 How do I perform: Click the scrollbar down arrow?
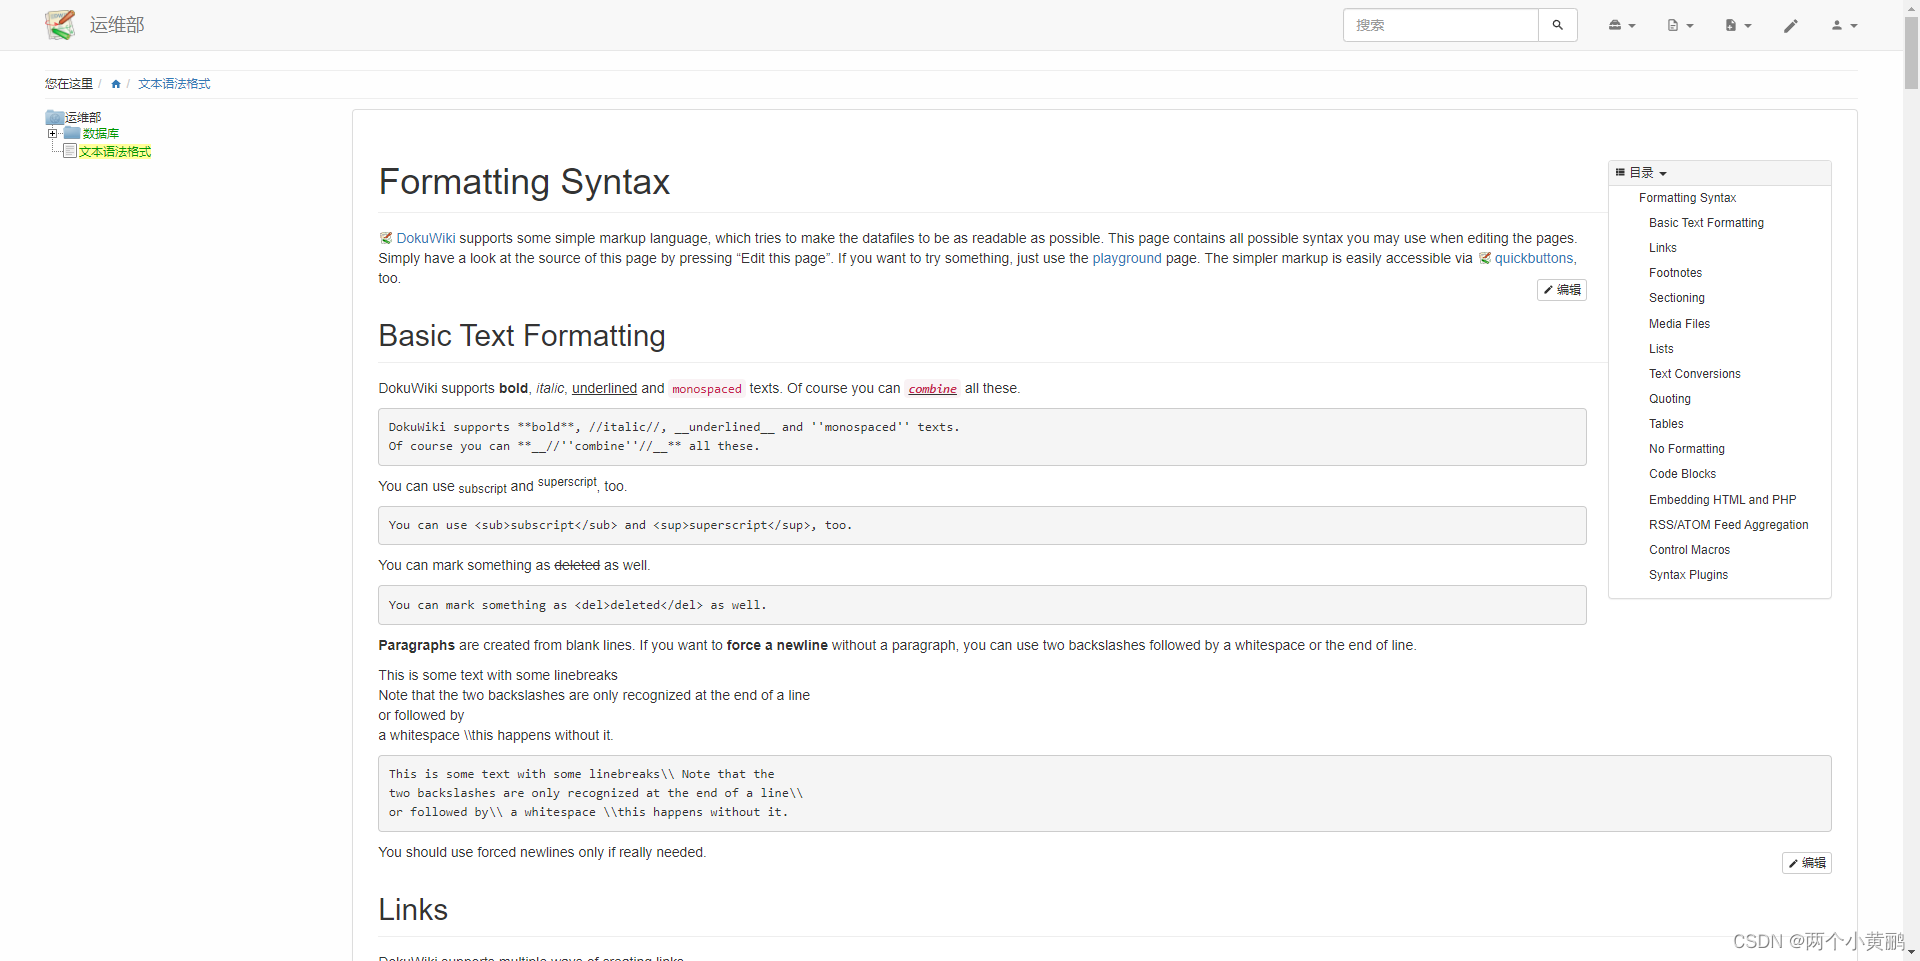point(1911,953)
